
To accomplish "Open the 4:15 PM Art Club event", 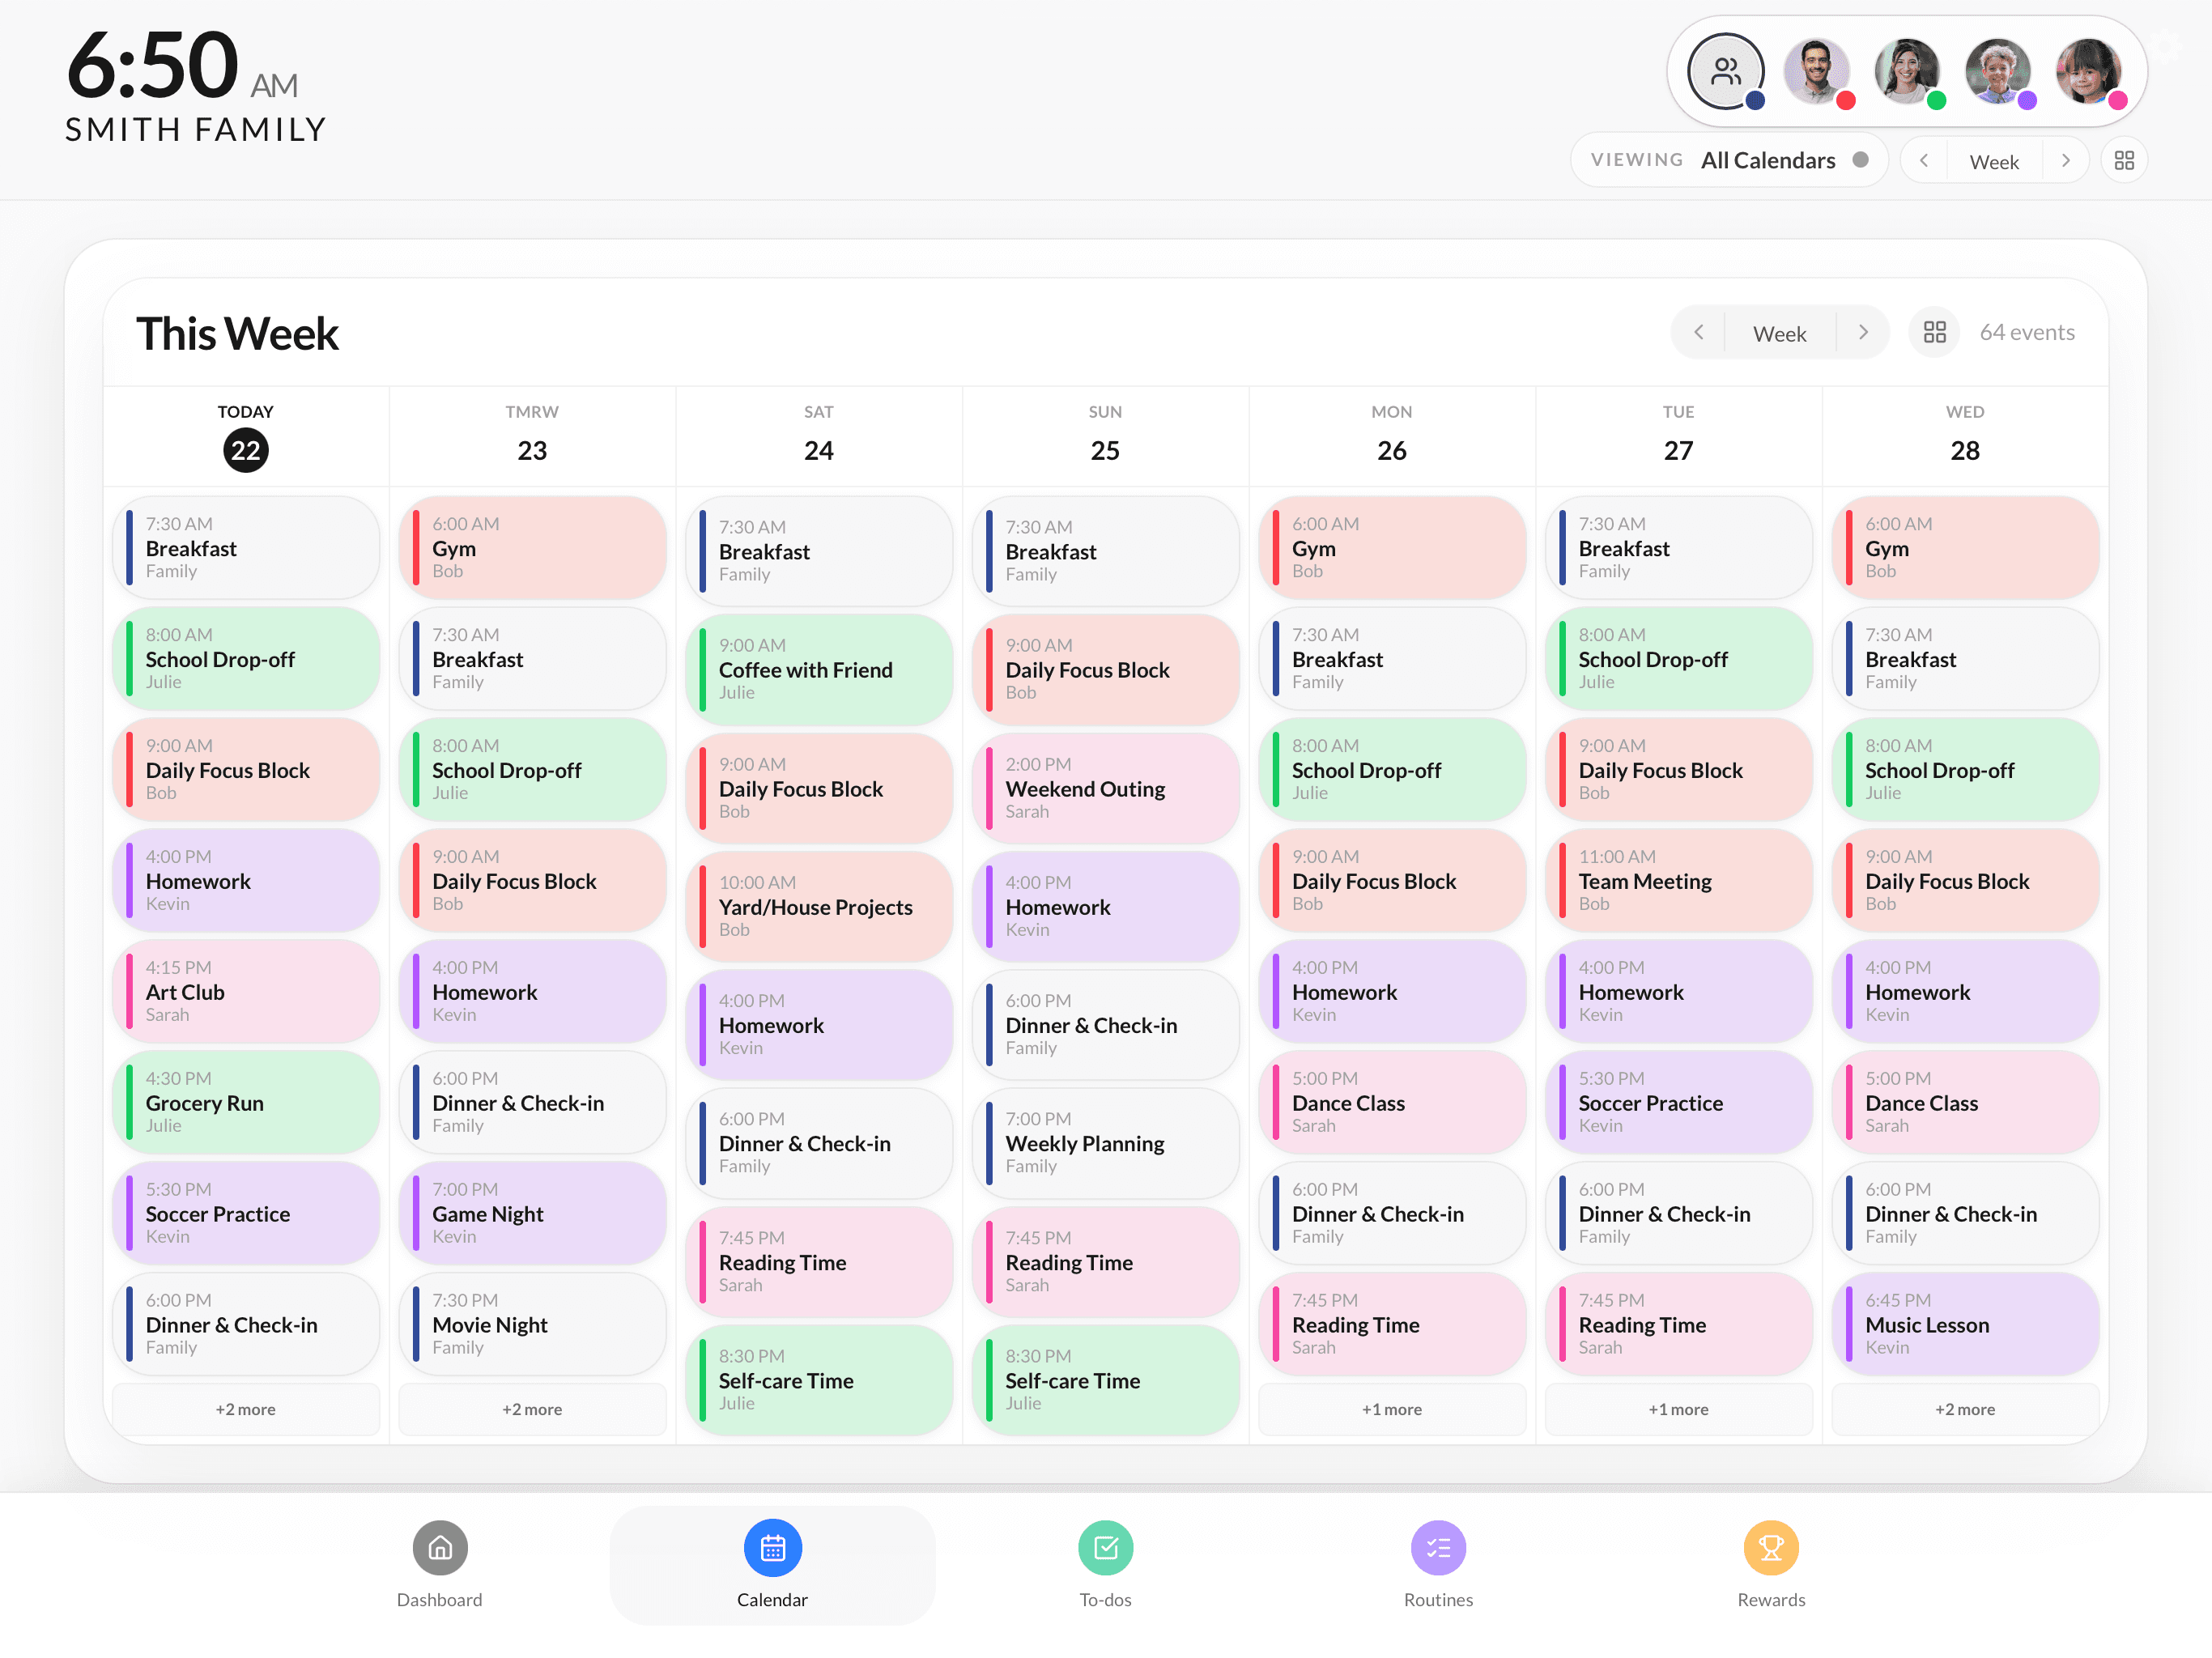I will (x=245, y=991).
